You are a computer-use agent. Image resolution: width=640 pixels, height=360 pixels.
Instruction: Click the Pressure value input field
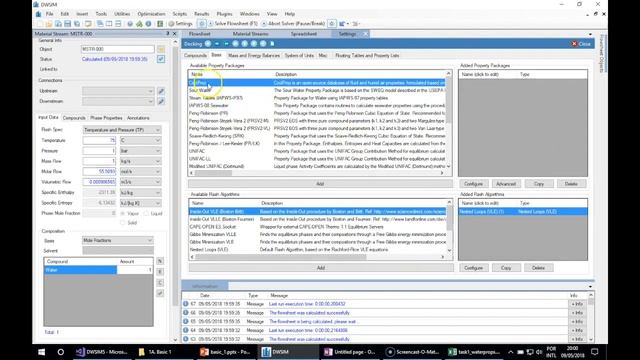tap(99, 151)
